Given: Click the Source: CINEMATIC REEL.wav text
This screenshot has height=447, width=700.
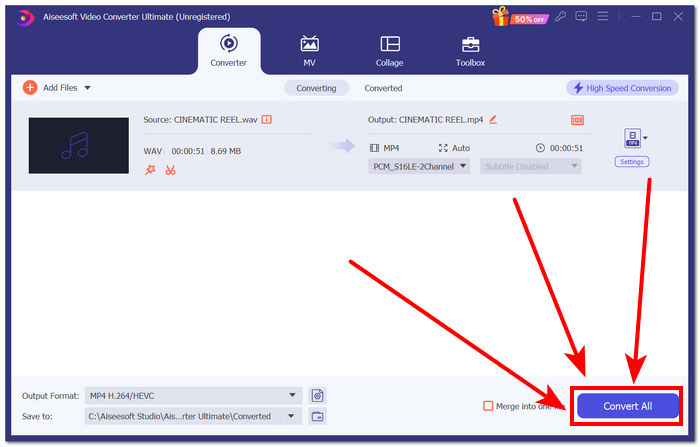Looking at the screenshot, I should pyautogui.click(x=200, y=120).
